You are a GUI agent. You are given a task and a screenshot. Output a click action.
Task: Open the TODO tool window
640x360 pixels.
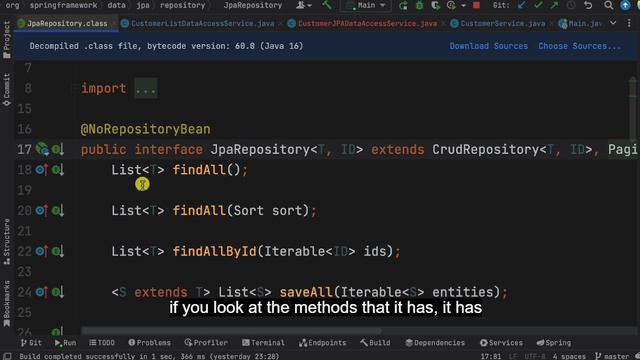(x=102, y=343)
